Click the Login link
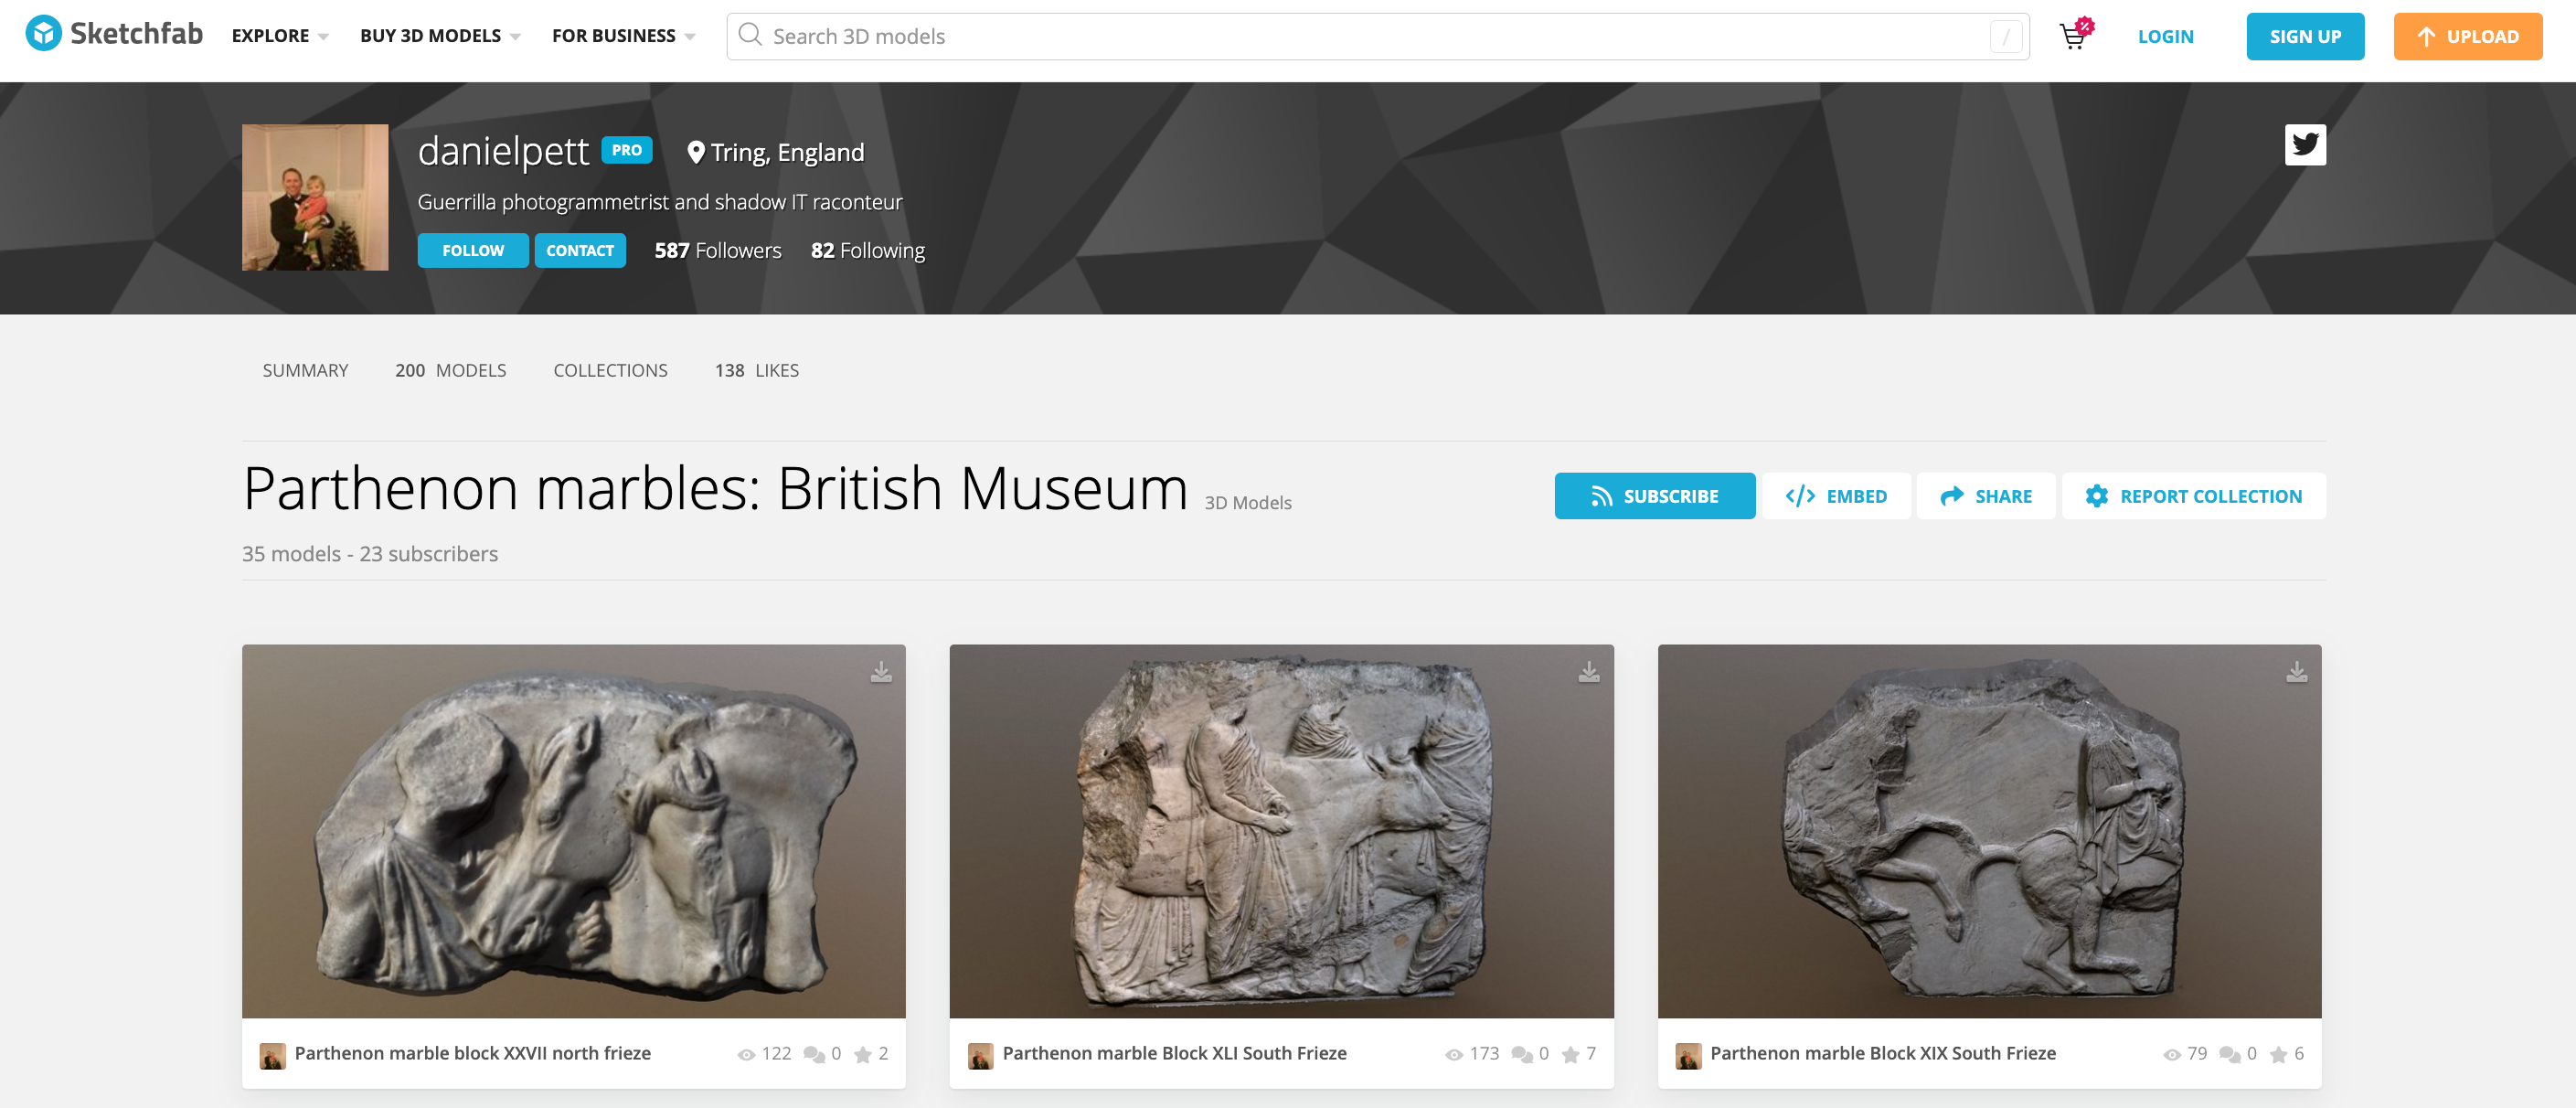Viewport: 2576px width, 1108px height. click(x=2165, y=36)
